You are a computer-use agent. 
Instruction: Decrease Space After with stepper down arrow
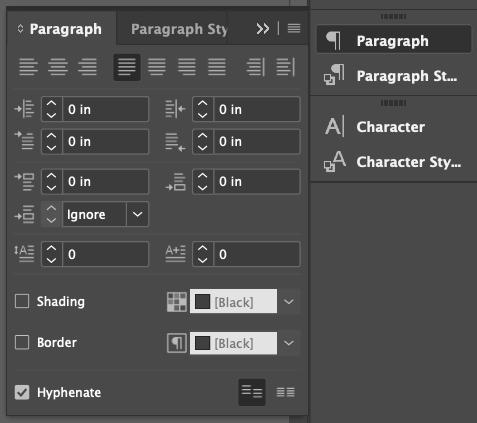(202, 188)
